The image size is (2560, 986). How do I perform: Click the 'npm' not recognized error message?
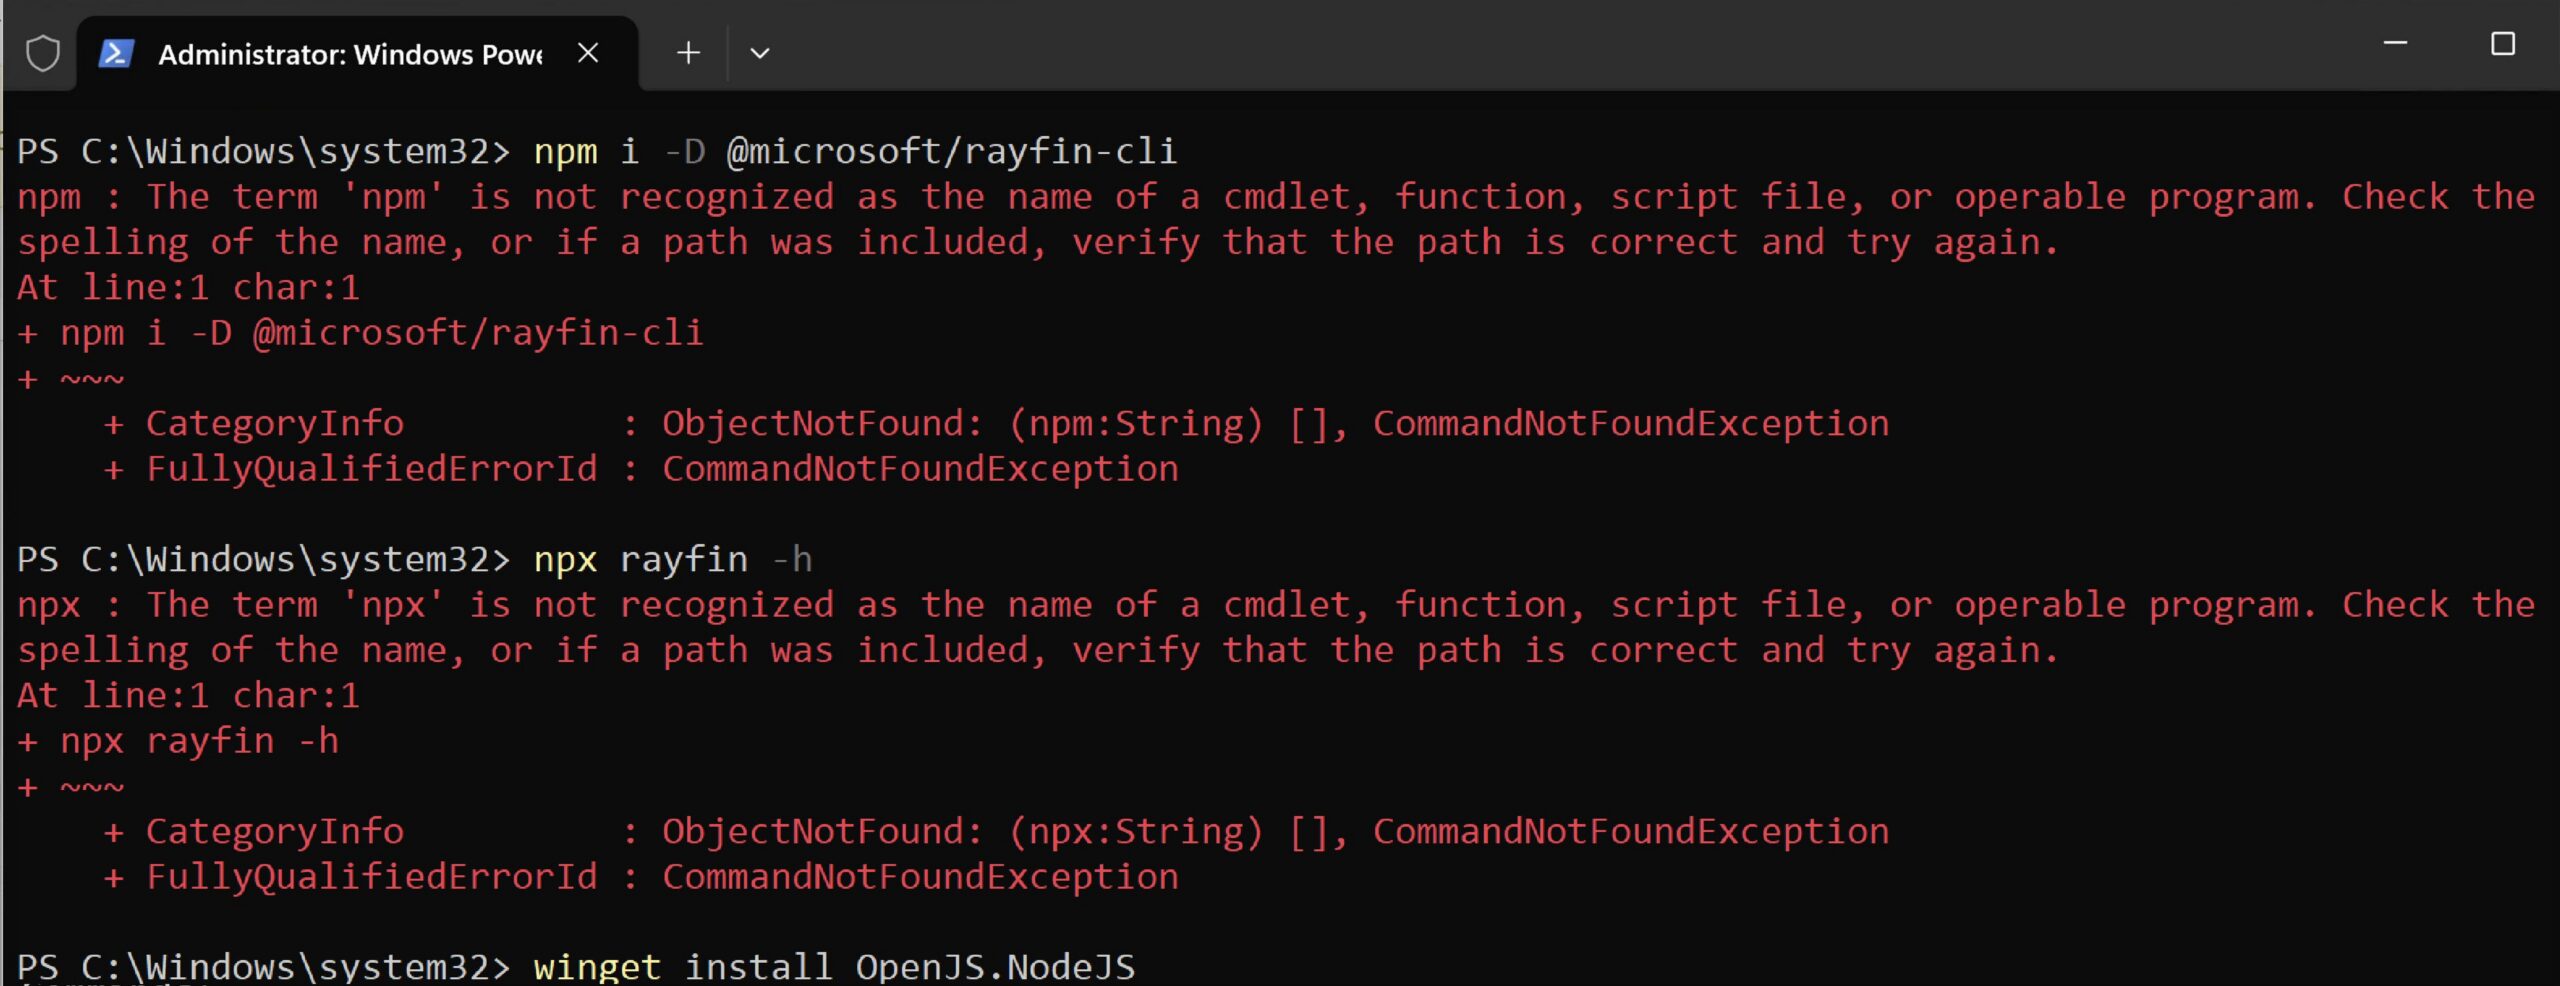click(1276, 219)
